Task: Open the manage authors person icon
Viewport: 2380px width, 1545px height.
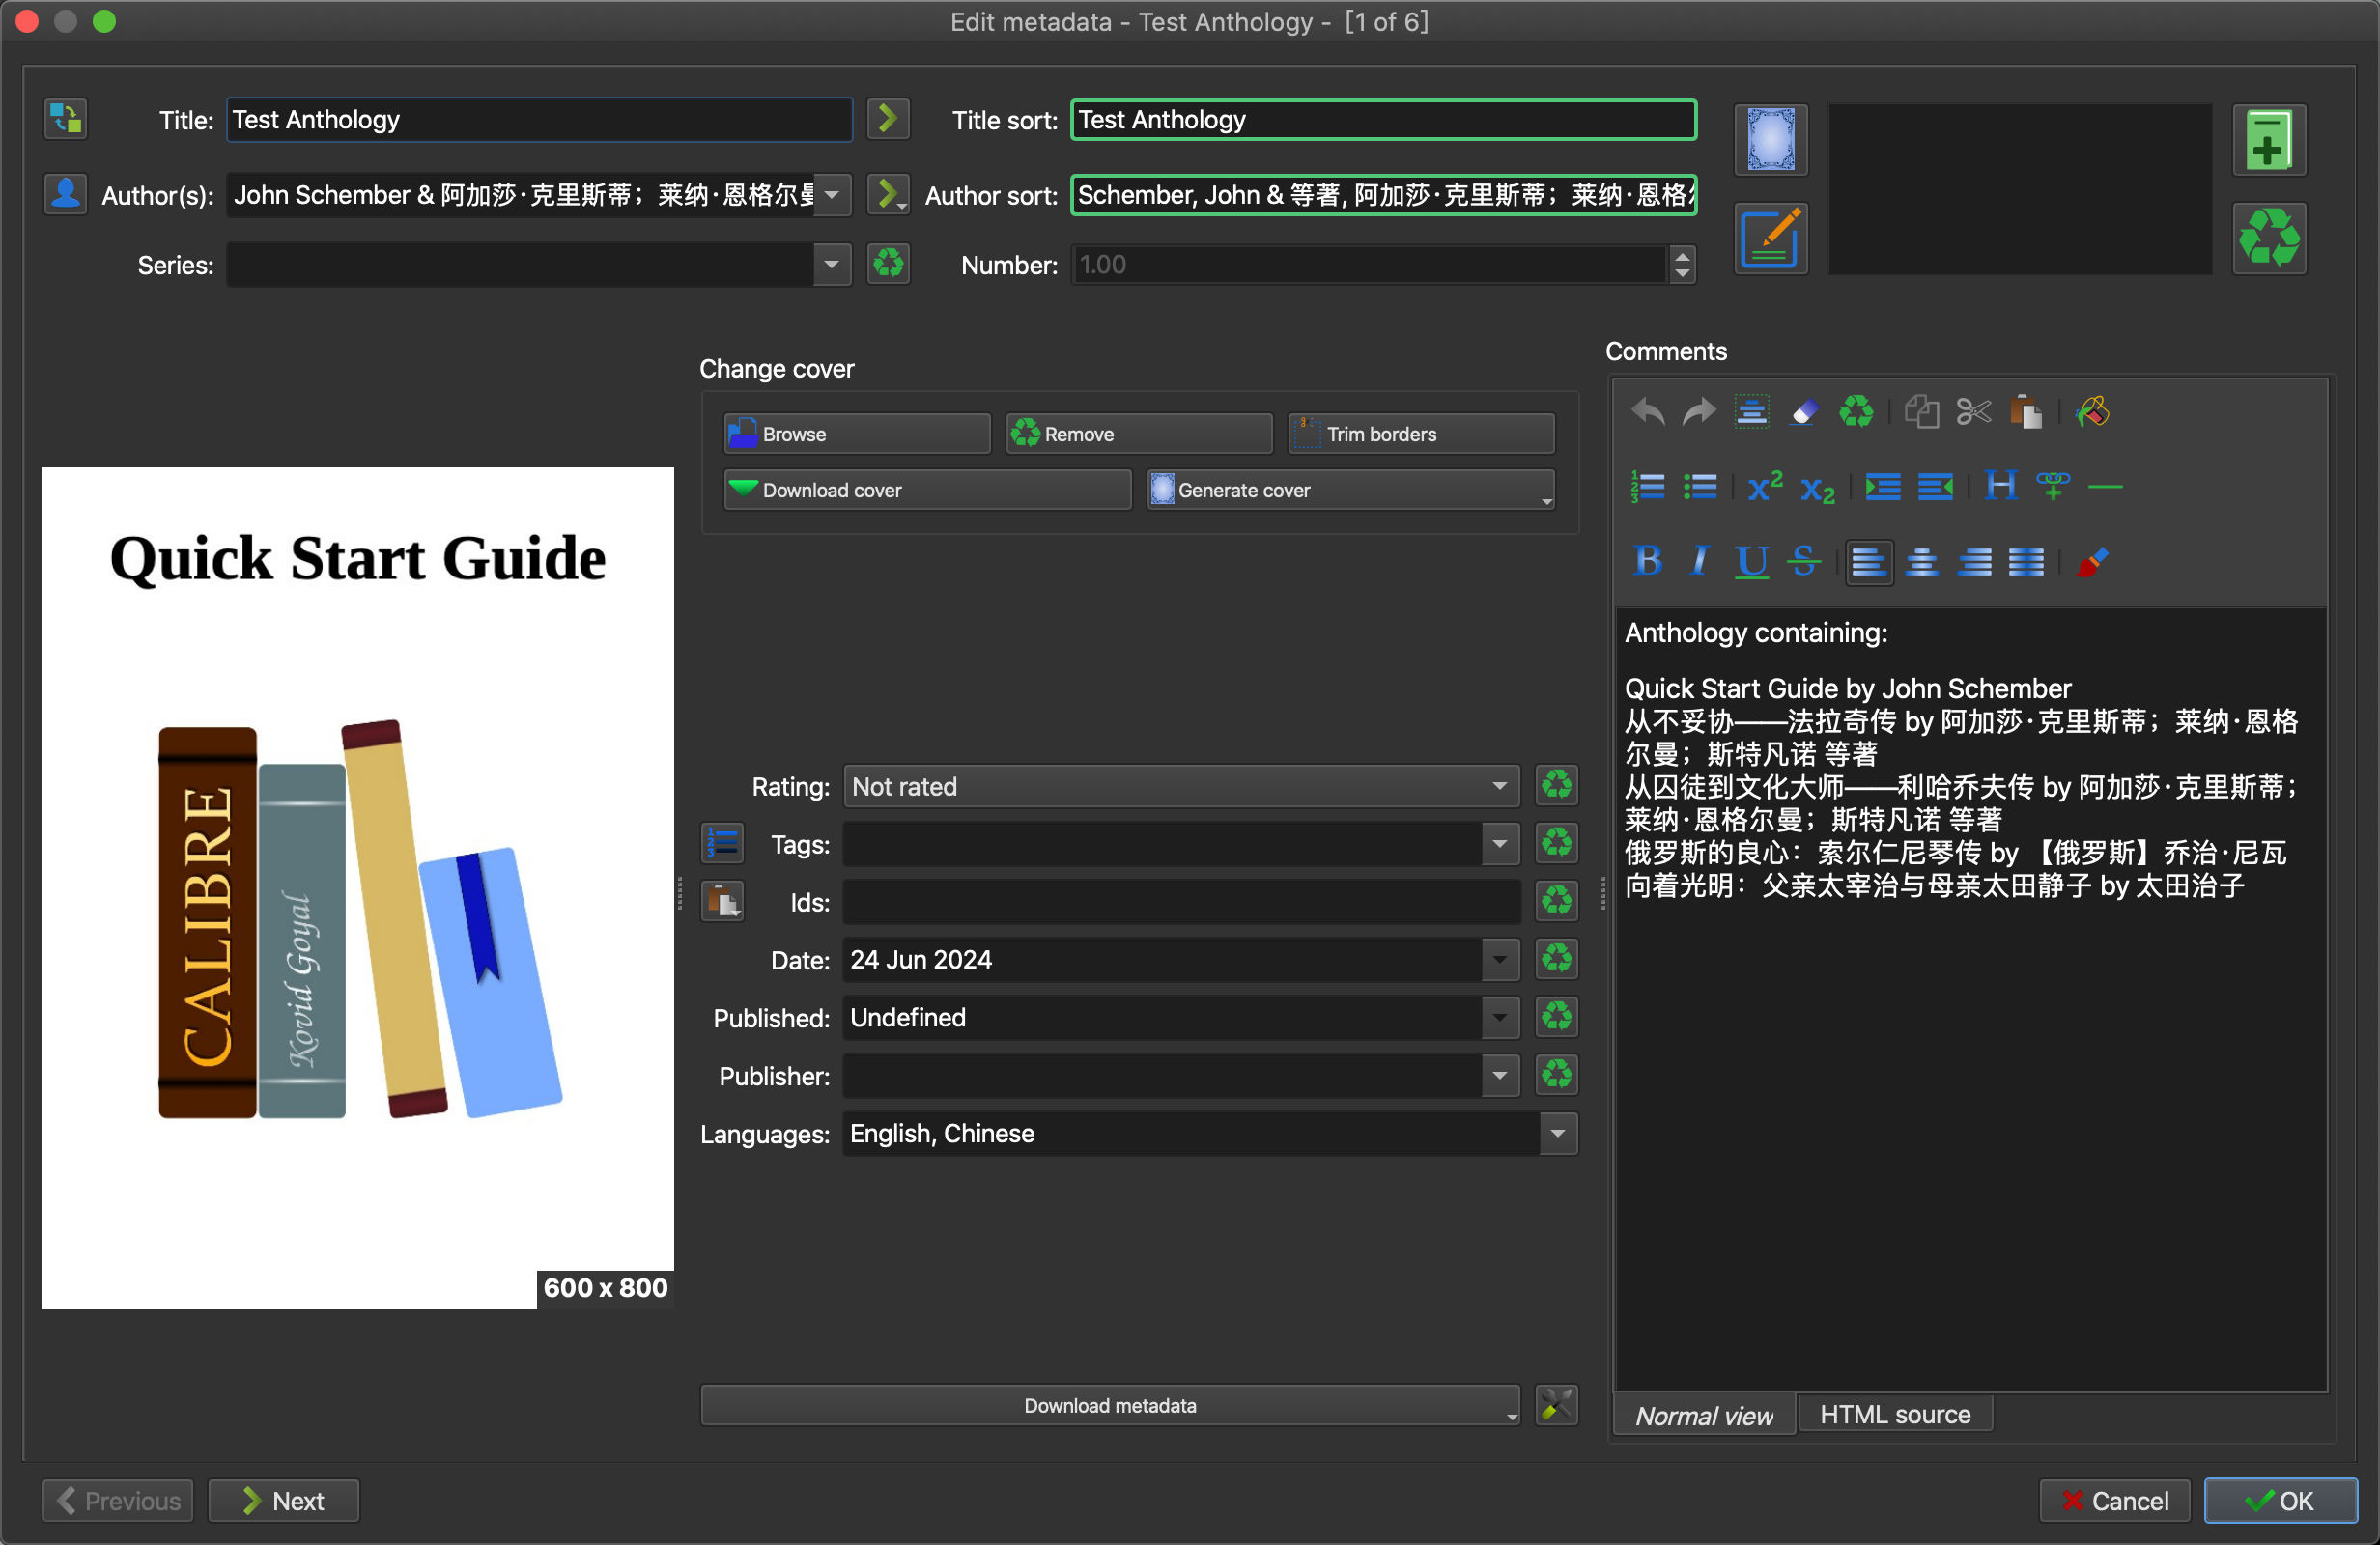Action: (65, 193)
